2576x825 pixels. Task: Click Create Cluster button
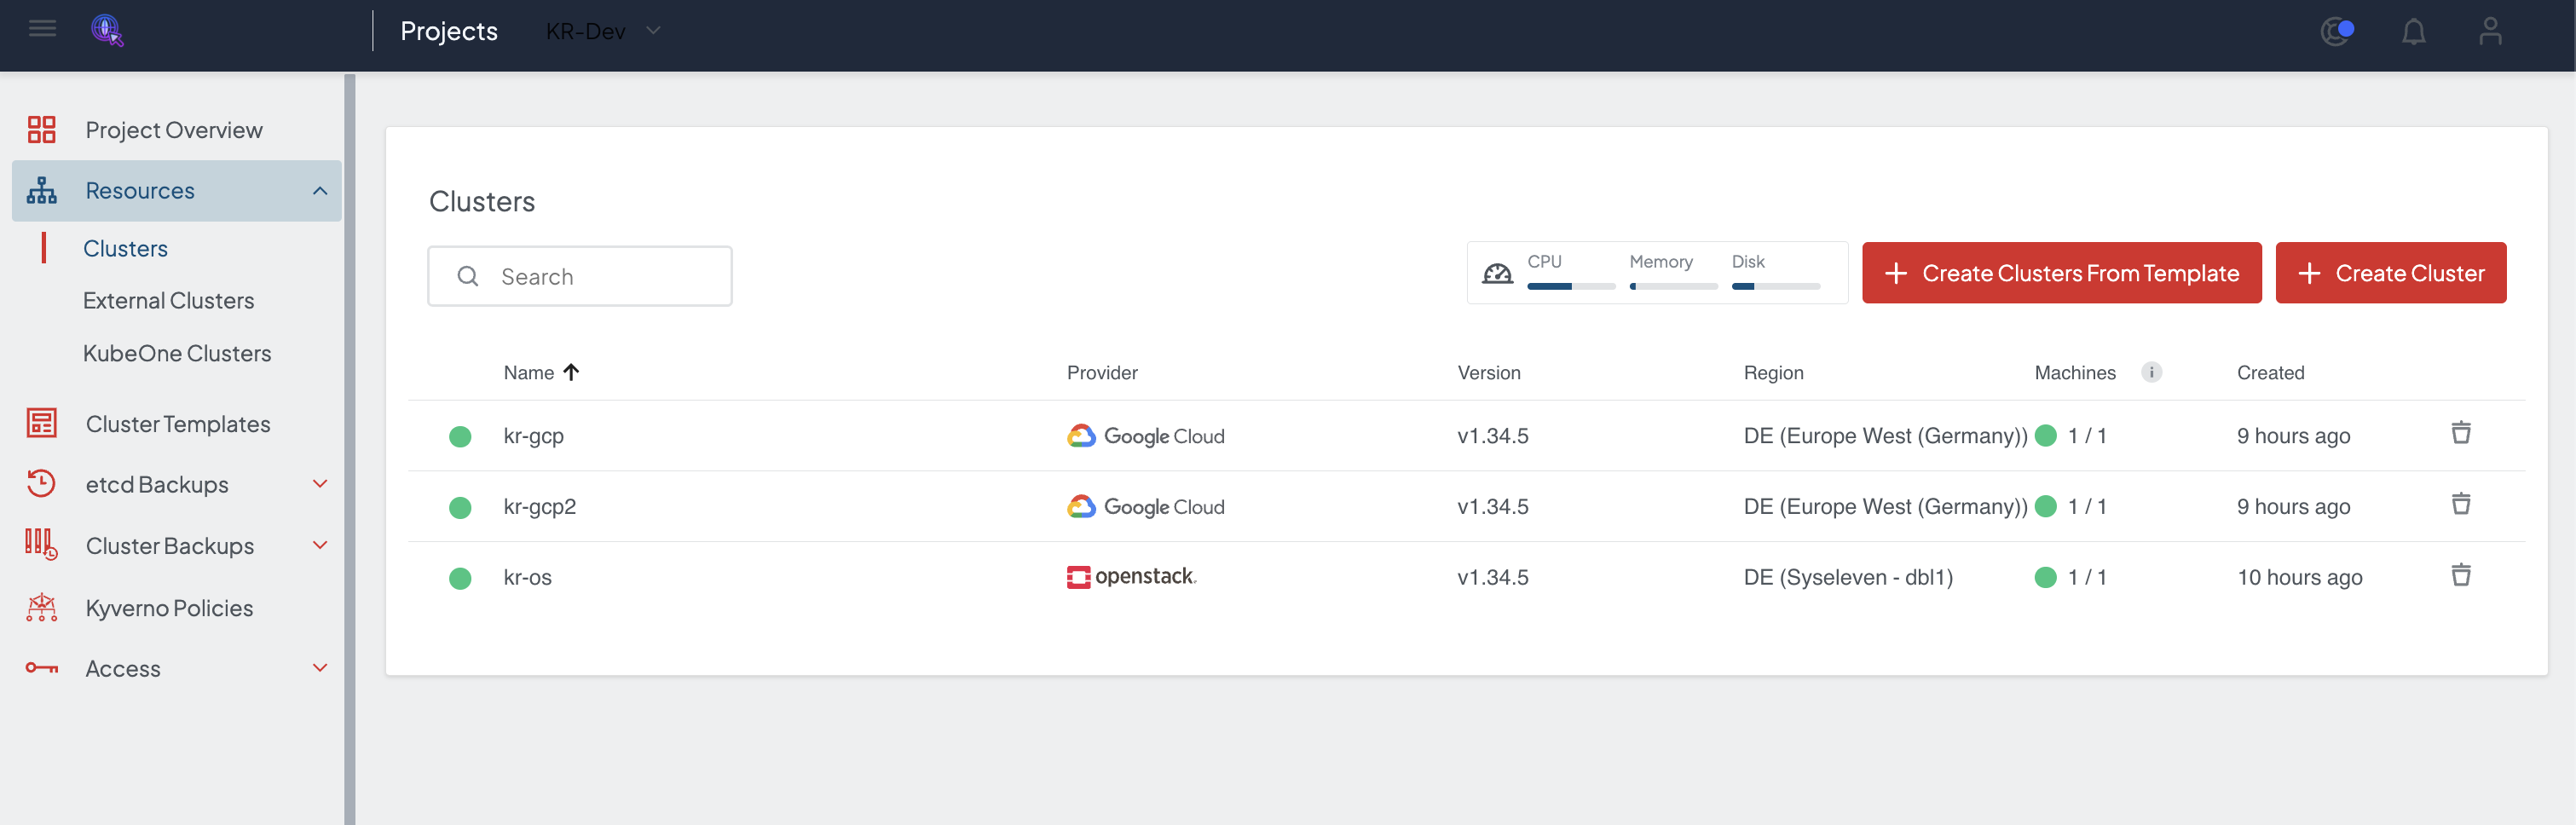tap(2390, 273)
